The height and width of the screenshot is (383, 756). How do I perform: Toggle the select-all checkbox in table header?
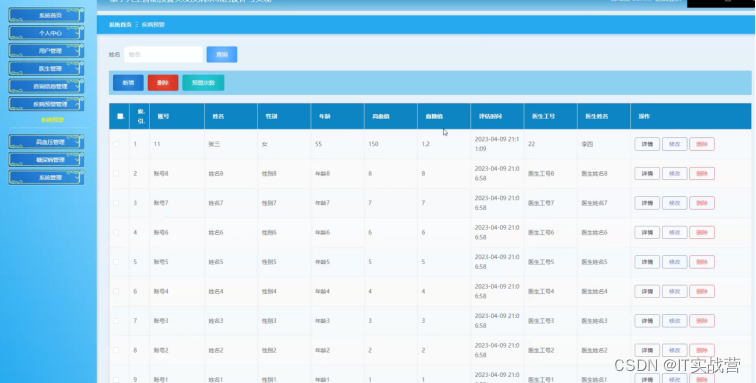(x=120, y=116)
